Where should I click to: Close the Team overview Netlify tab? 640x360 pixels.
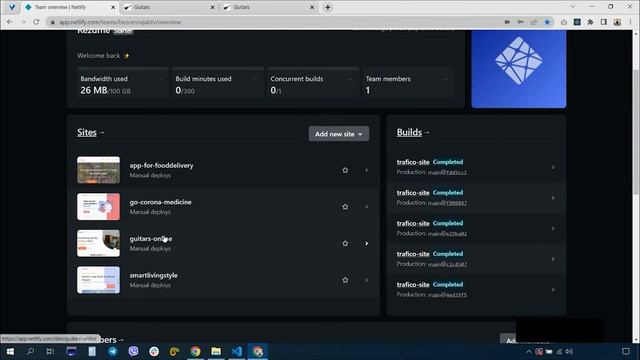tap(113, 7)
